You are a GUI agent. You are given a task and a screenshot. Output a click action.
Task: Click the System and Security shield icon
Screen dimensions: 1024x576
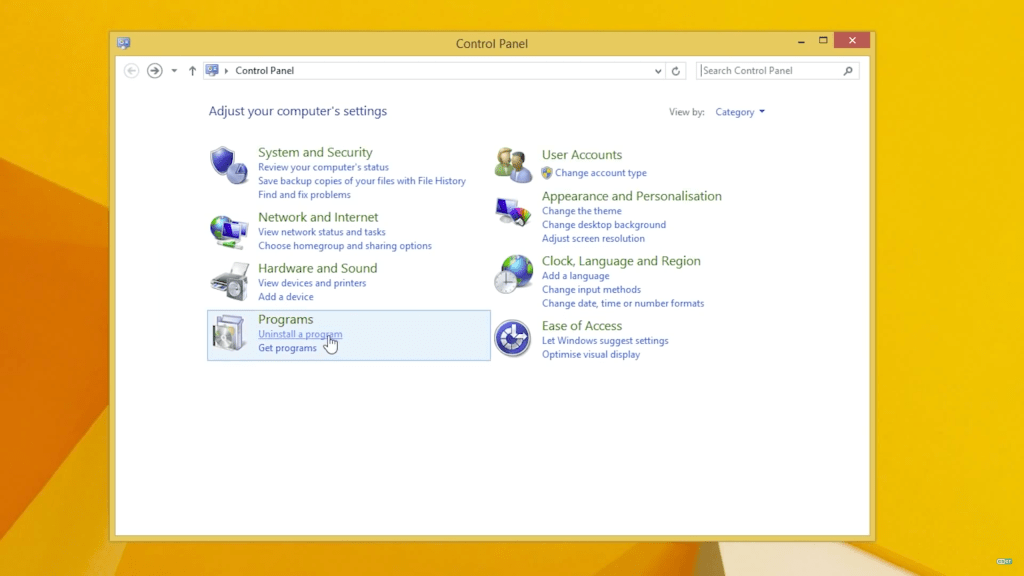(x=229, y=165)
